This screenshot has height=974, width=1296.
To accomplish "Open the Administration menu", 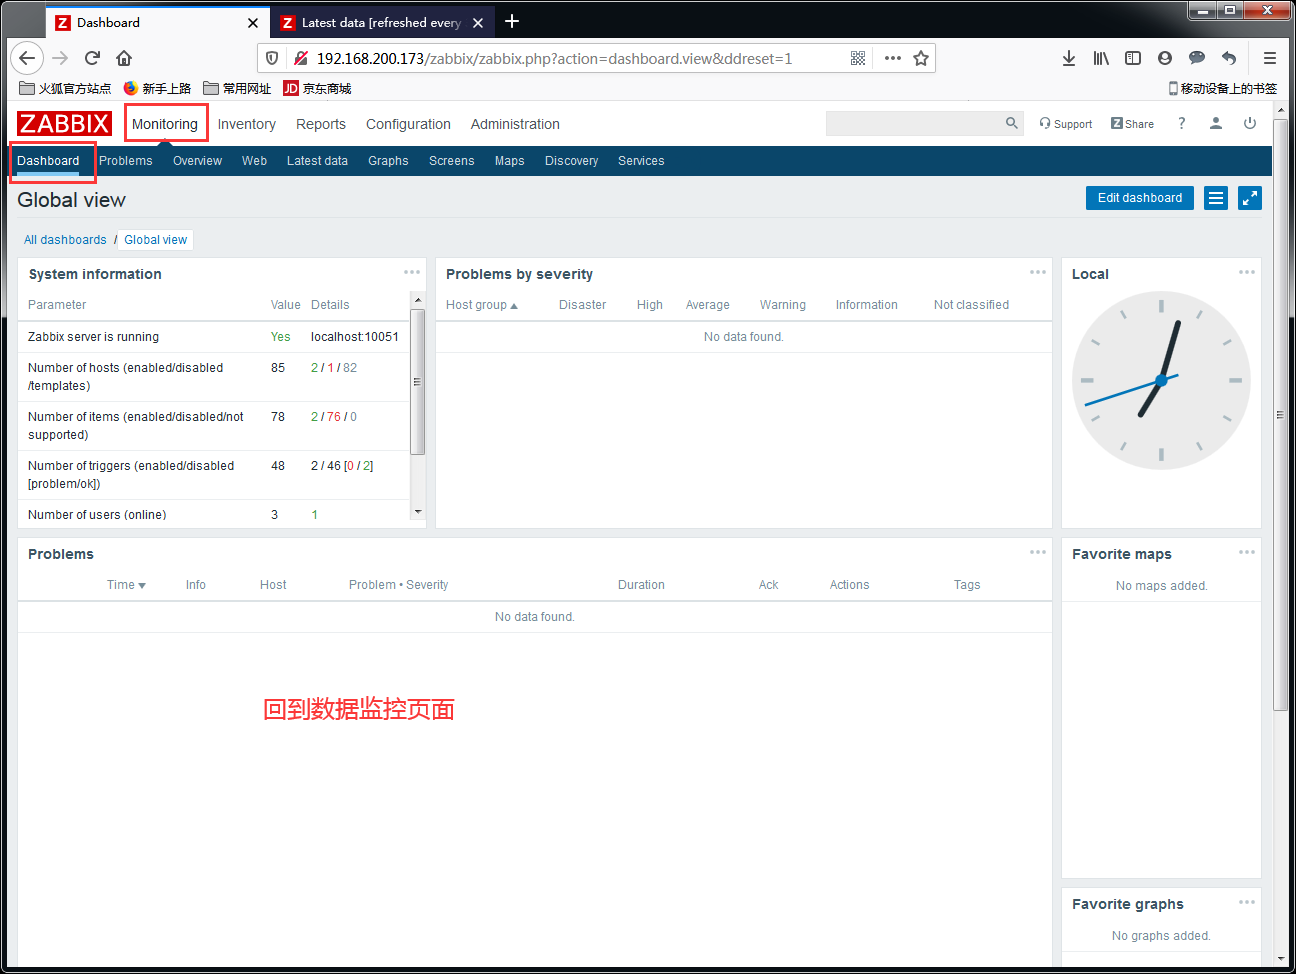I will pyautogui.click(x=515, y=124).
